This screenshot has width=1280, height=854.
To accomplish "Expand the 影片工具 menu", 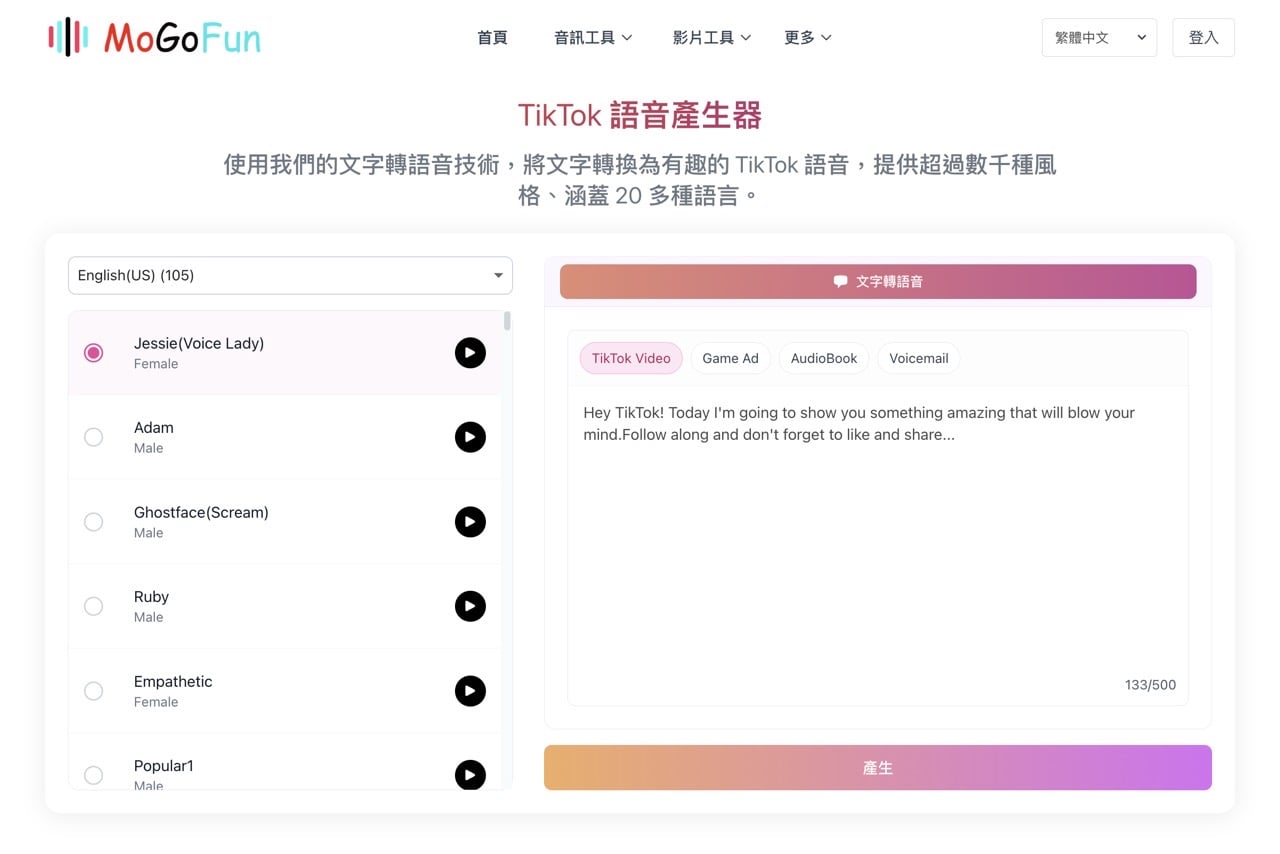I will 712,37.
